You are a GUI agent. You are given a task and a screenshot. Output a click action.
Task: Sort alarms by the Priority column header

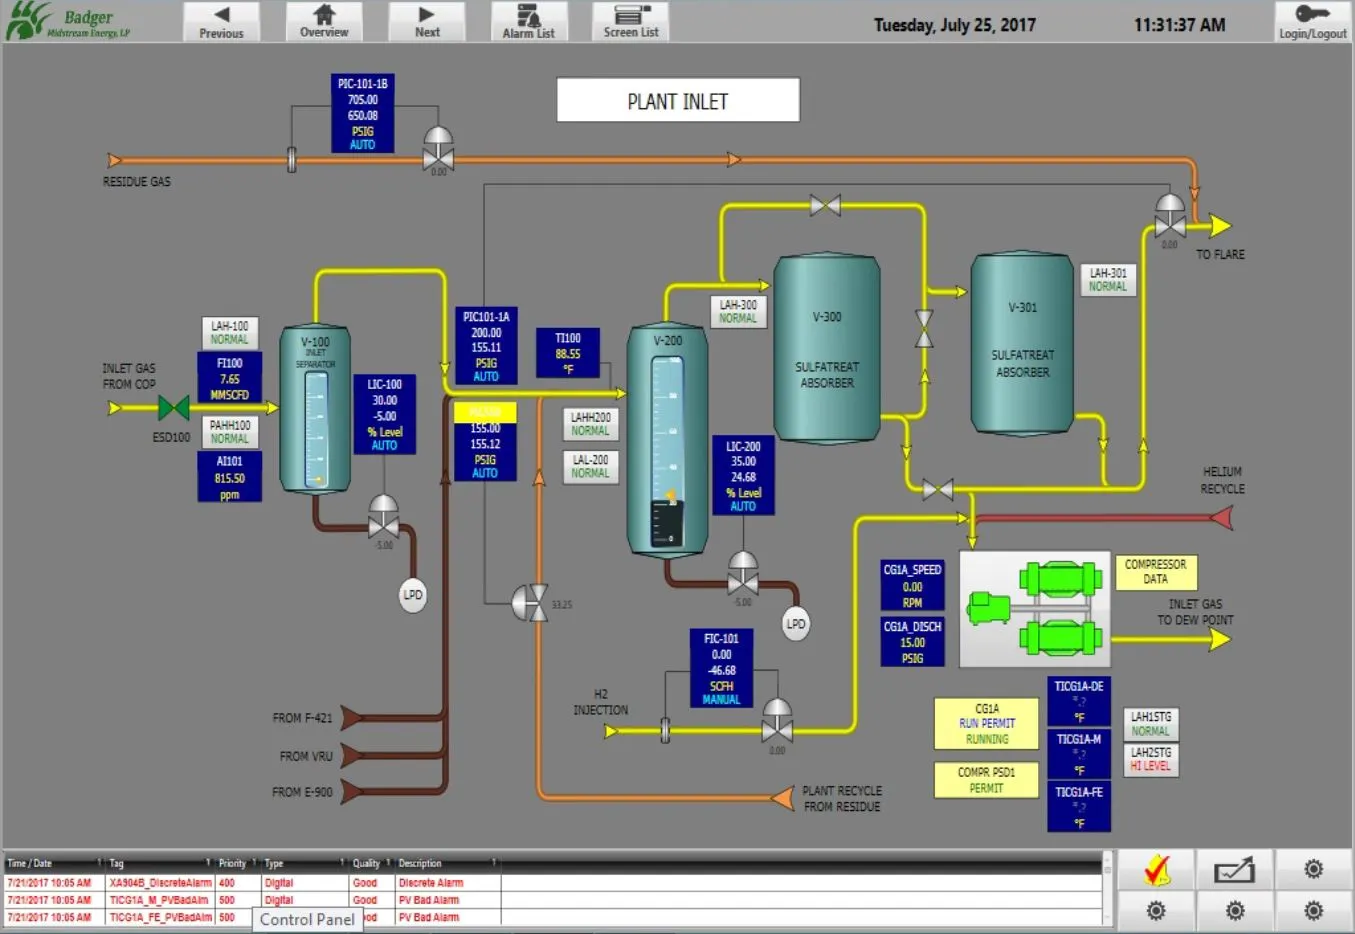click(x=232, y=862)
